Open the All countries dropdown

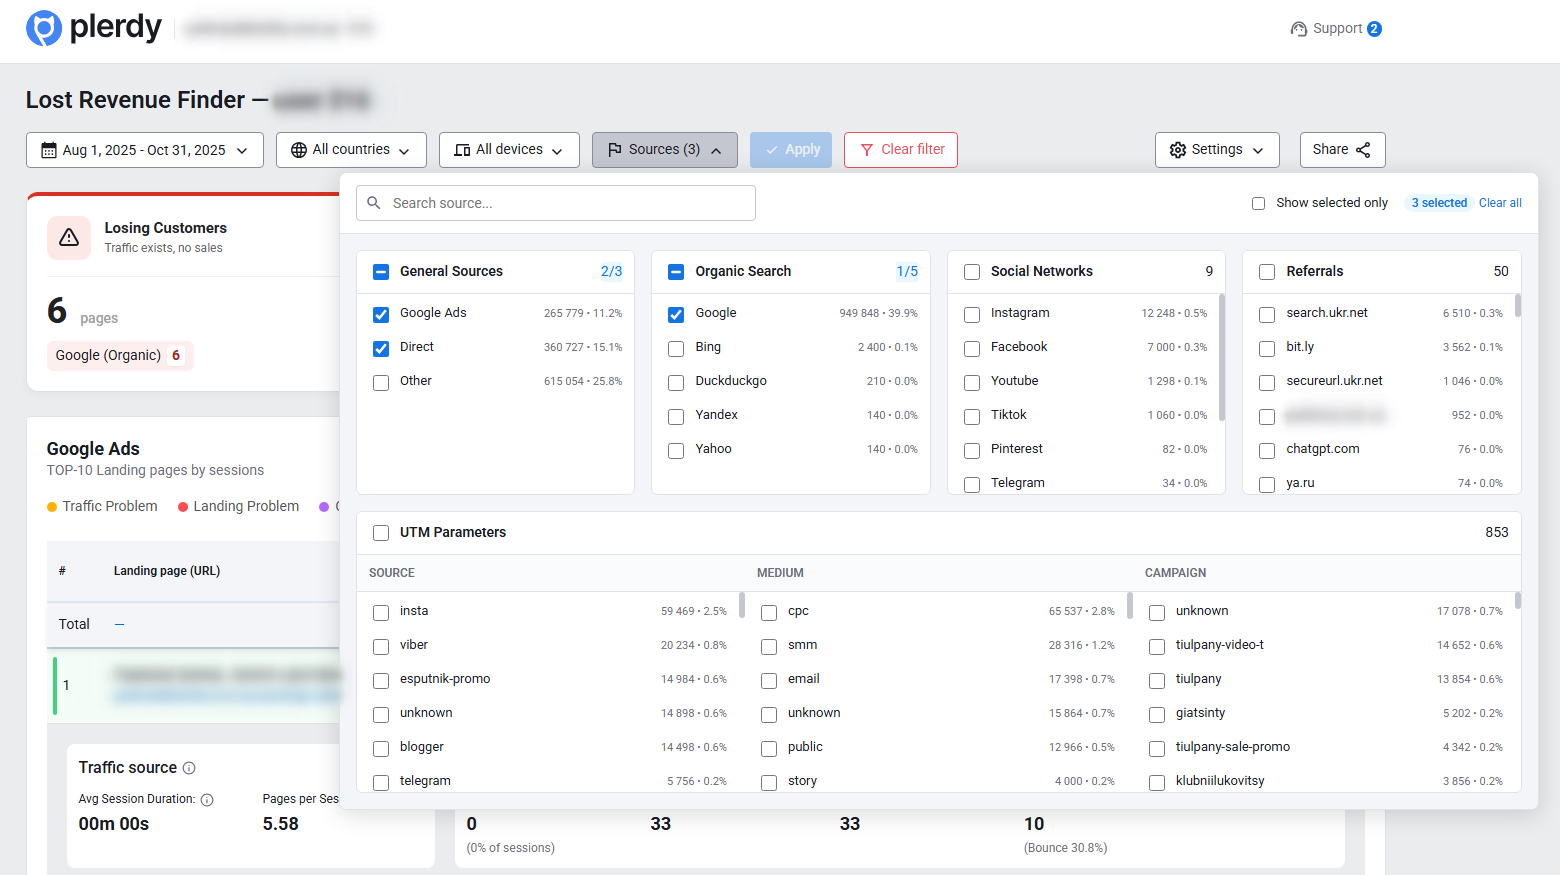[351, 149]
